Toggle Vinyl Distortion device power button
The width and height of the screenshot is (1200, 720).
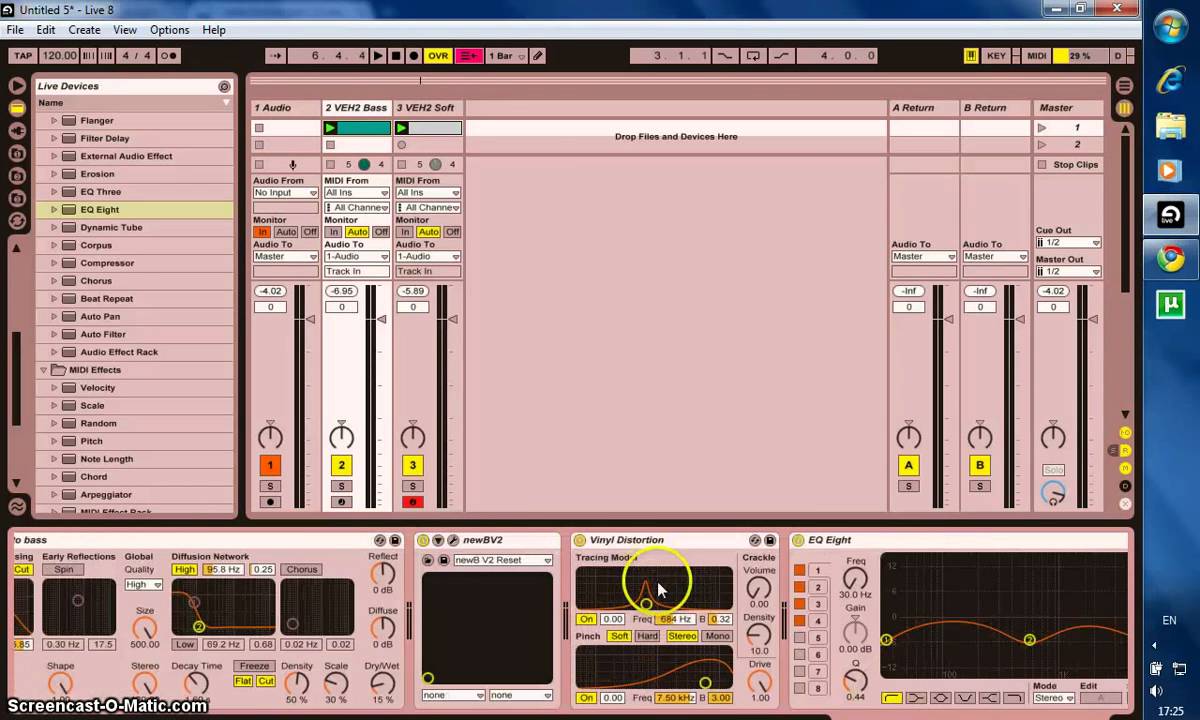point(580,540)
